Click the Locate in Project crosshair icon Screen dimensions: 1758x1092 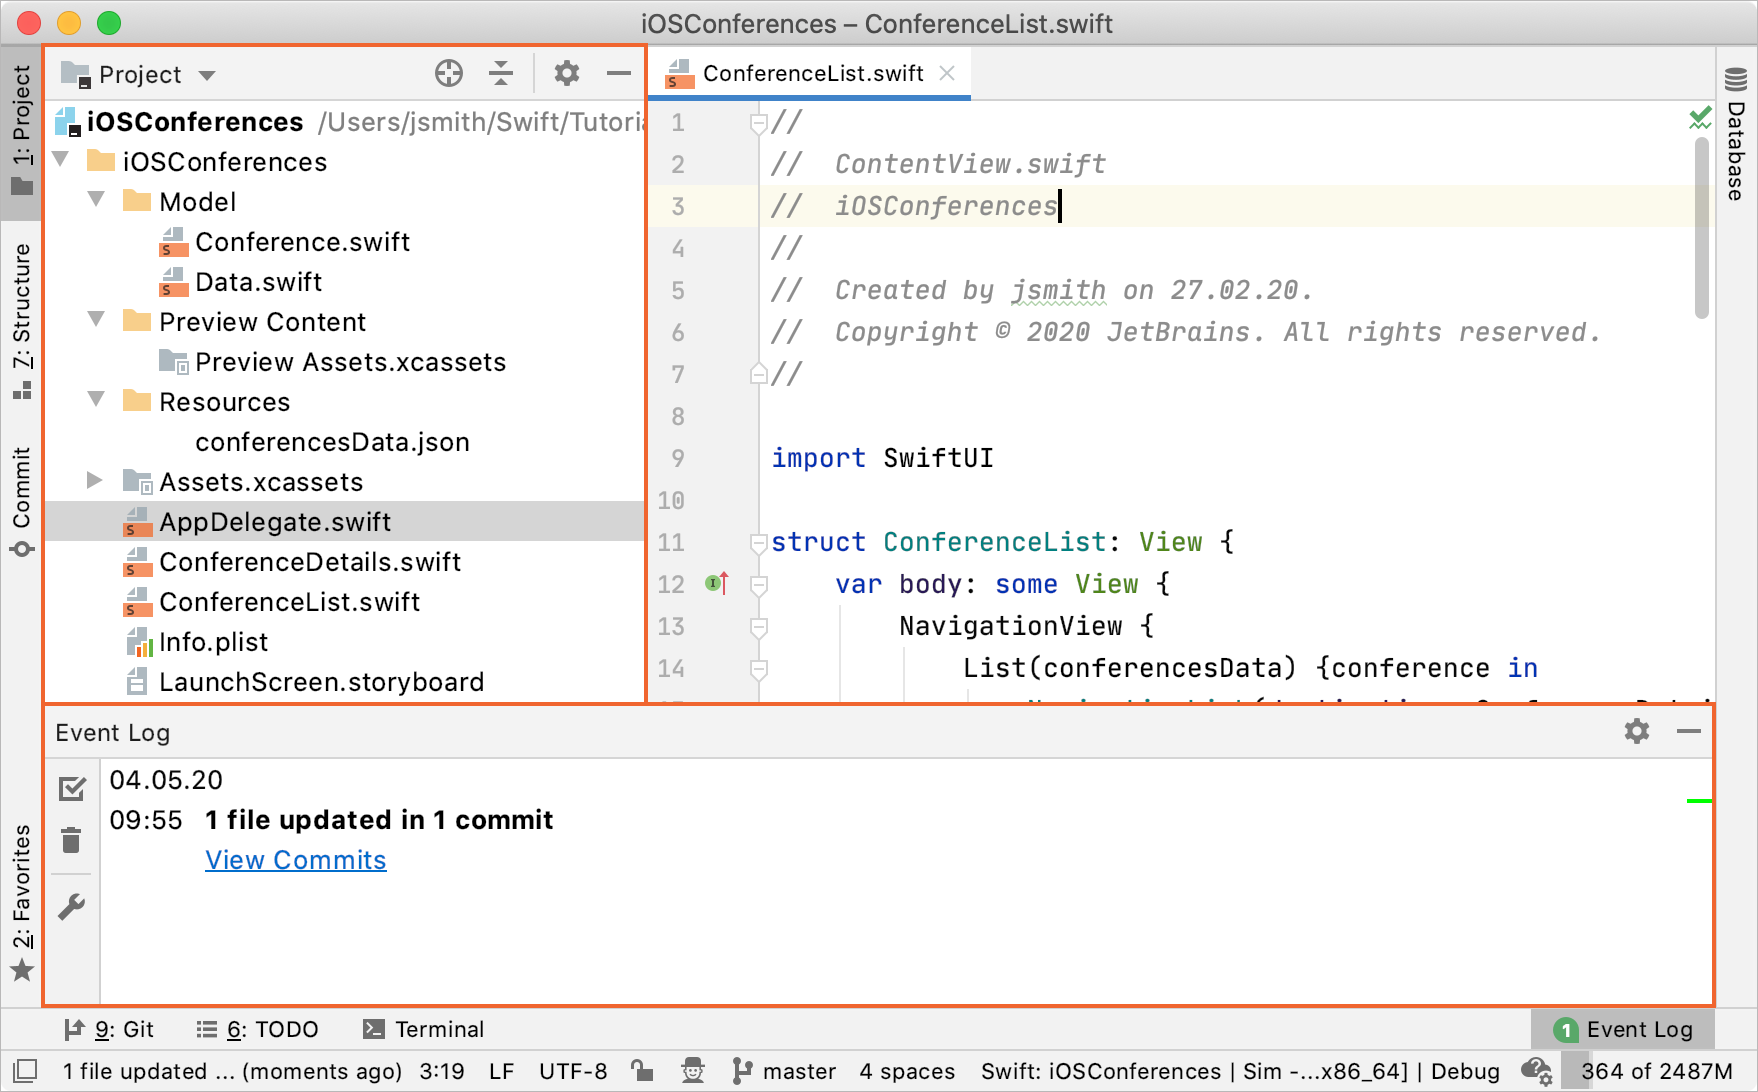449,73
